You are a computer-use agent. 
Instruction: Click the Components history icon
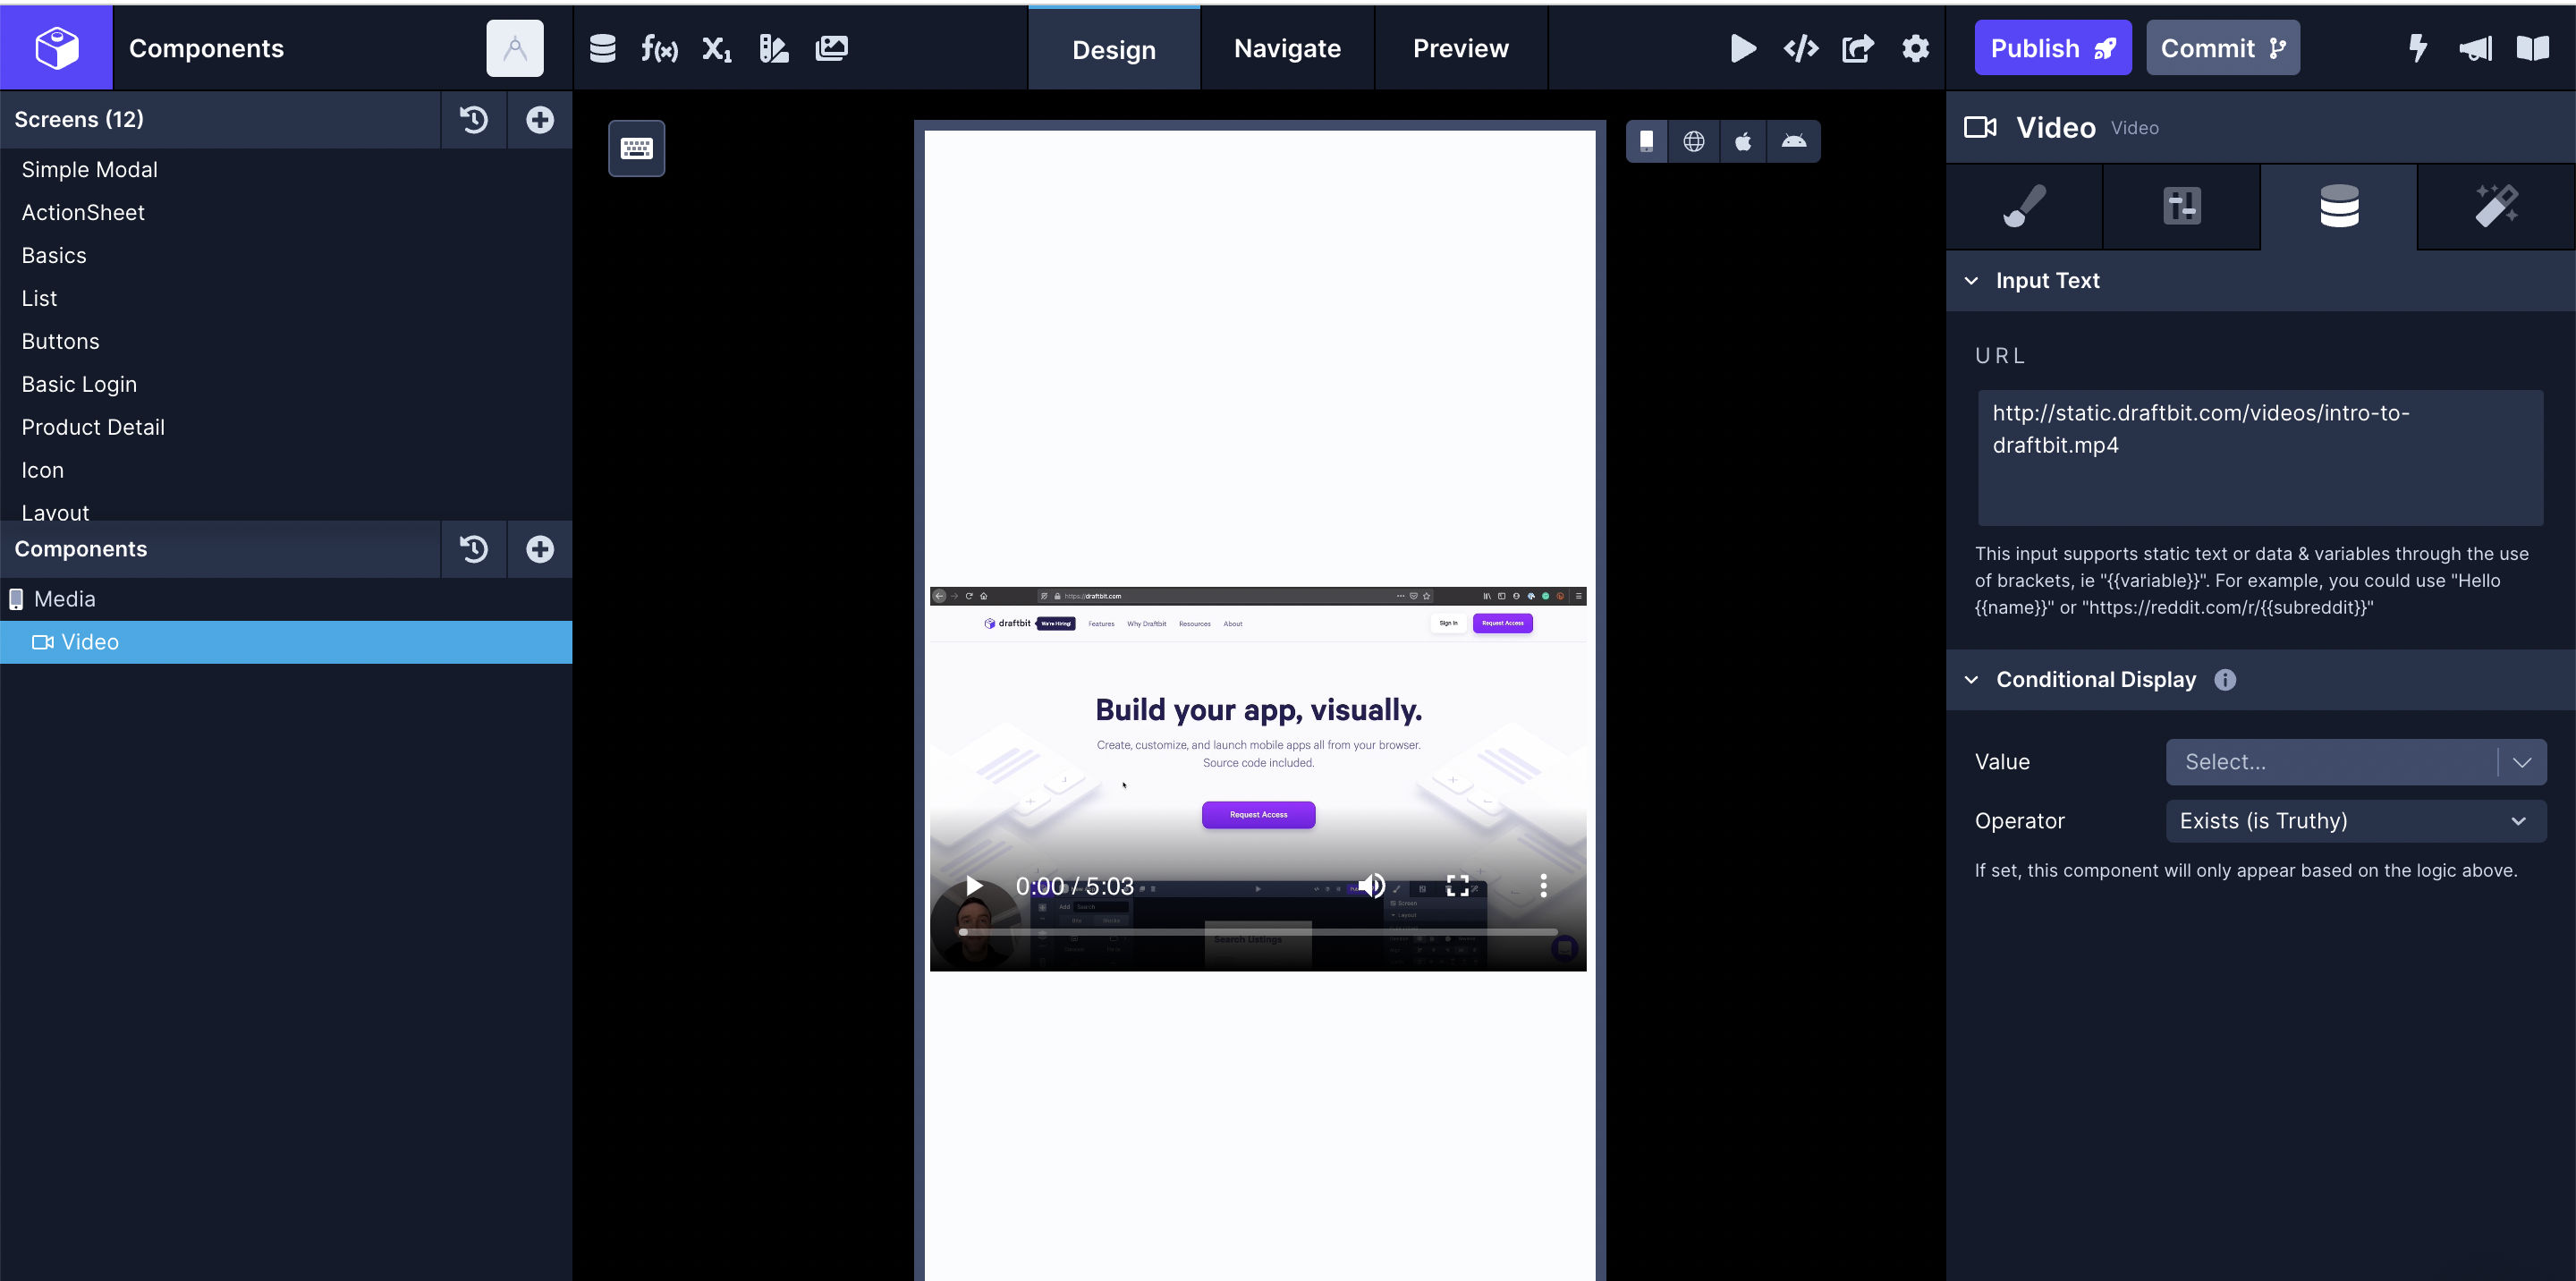pos(474,549)
